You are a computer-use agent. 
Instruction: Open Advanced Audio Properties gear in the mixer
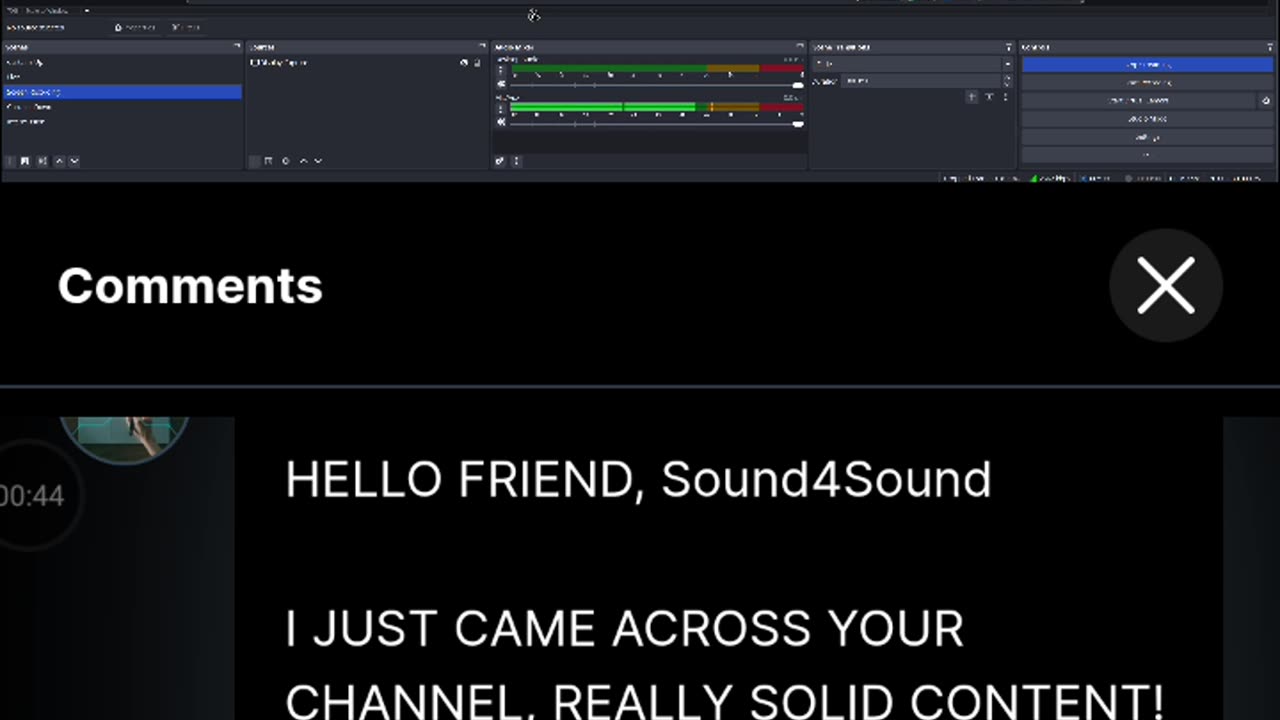coord(500,161)
